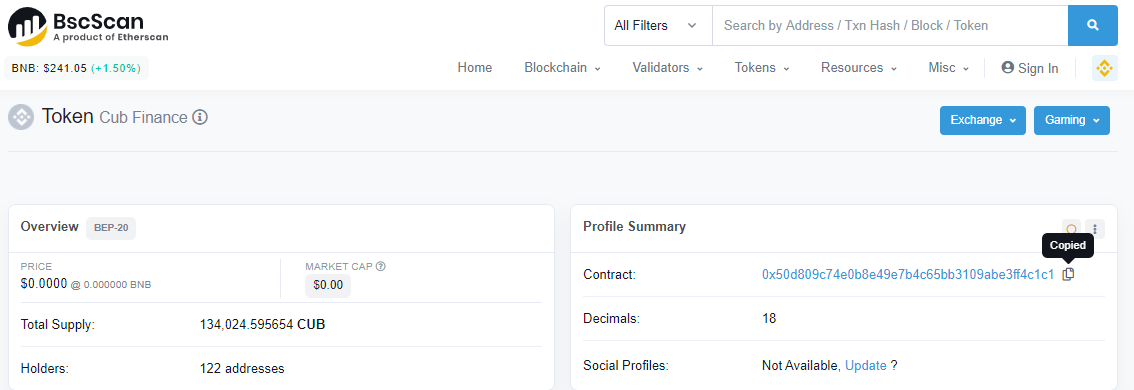This screenshot has height=390, width=1134.
Task: Click the Binance chain icon in navbar
Action: (x=1104, y=68)
